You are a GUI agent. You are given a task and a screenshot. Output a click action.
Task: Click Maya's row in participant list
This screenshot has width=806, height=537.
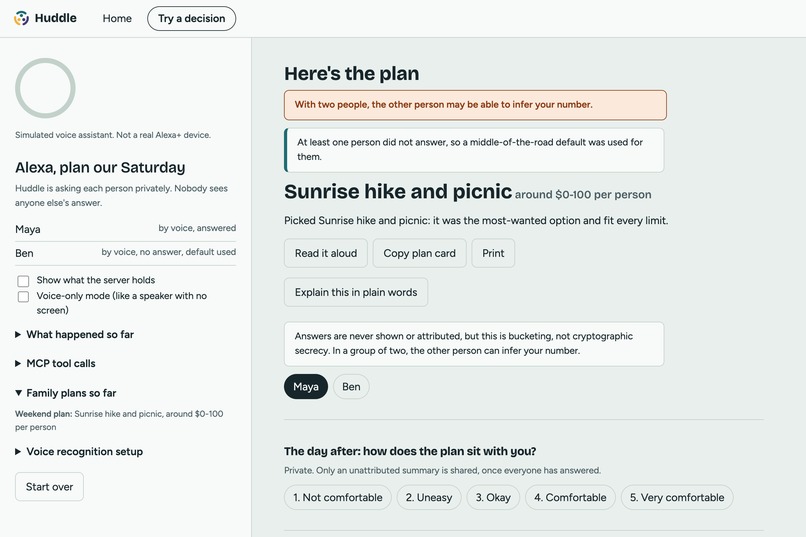point(125,229)
